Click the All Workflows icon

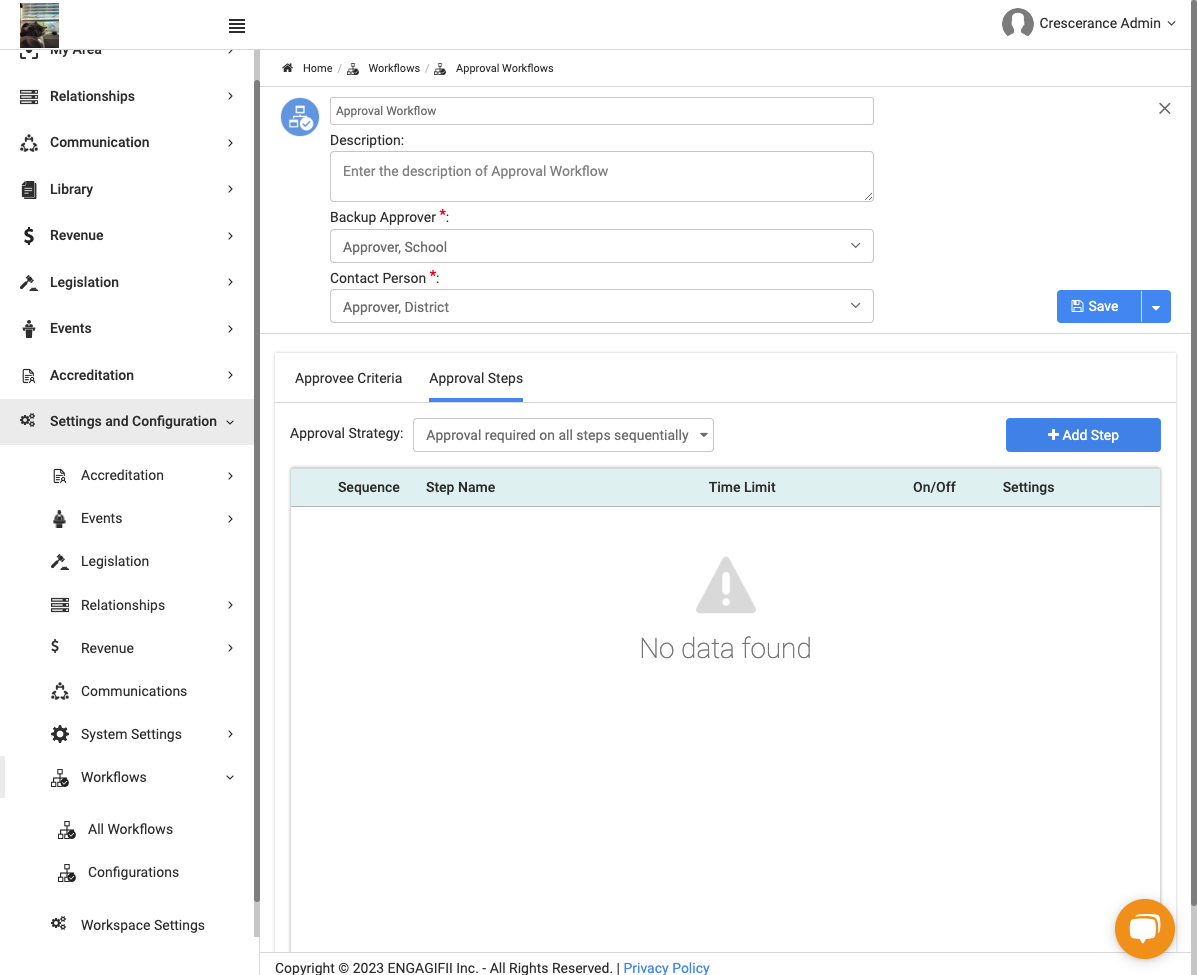pyautogui.click(x=67, y=830)
